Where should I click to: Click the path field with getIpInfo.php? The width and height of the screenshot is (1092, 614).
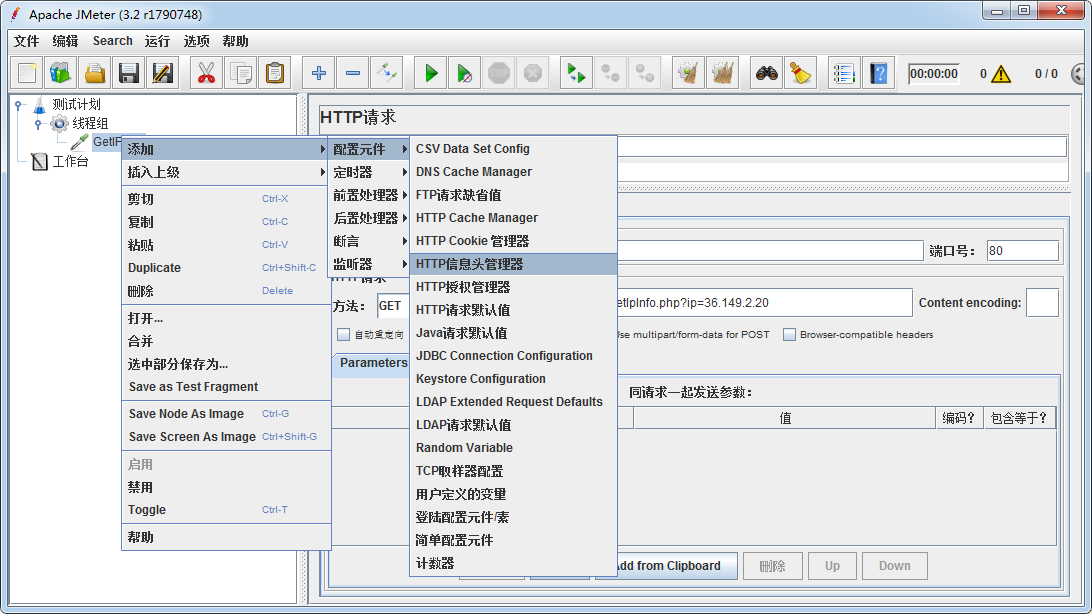click(764, 303)
